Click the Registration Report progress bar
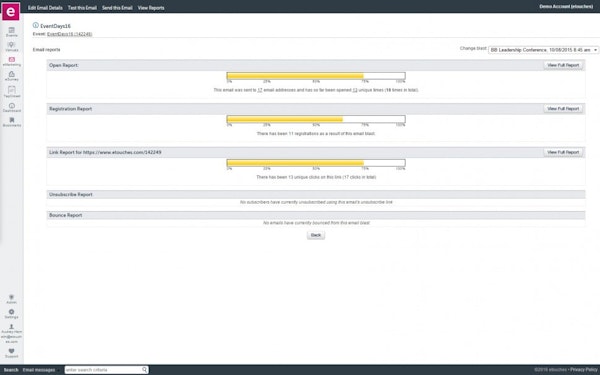 [316, 119]
